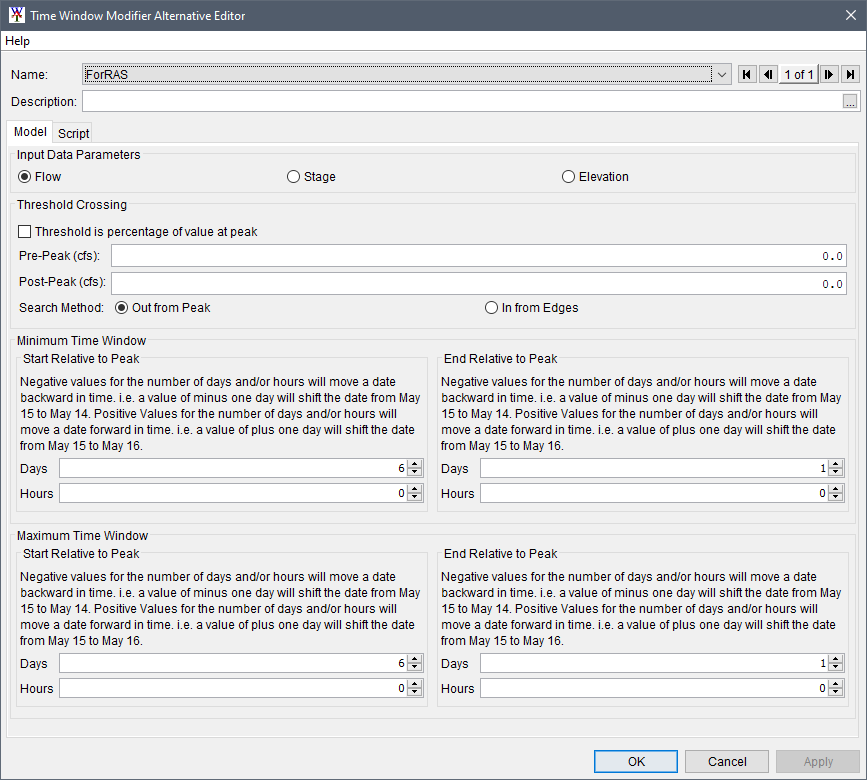Click the next record arrow icon
The height and width of the screenshot is (780, 867).
(x=829, y=73)
